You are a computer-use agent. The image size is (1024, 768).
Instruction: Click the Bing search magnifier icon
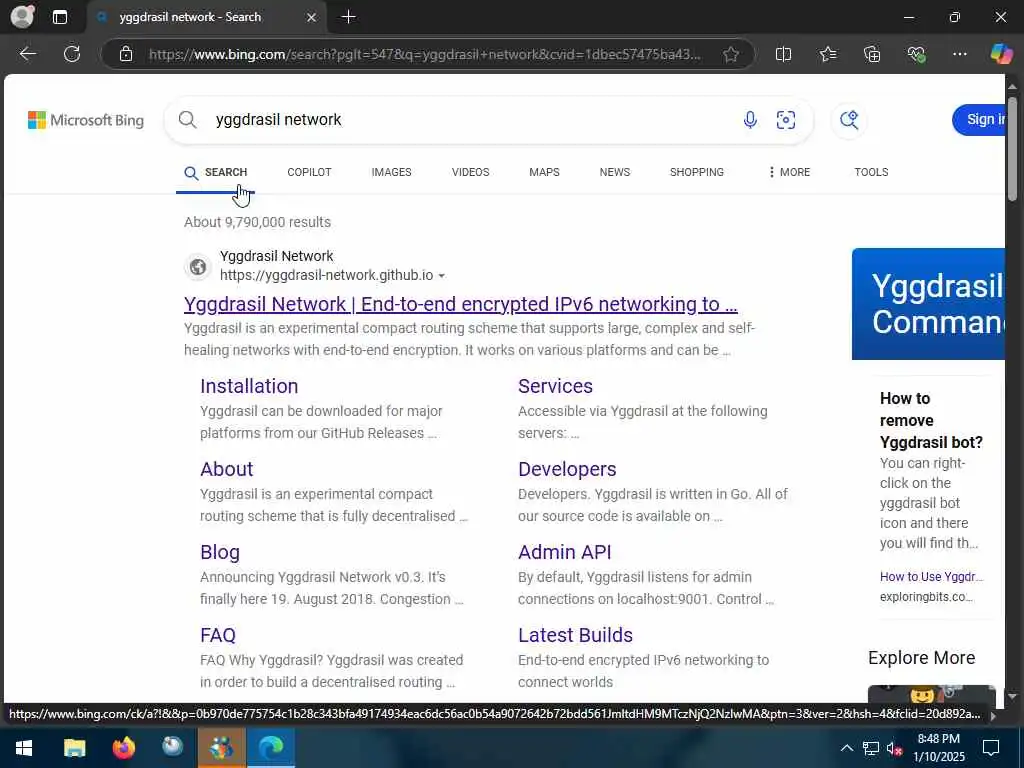pyautogui.click(x=187, y=120)
